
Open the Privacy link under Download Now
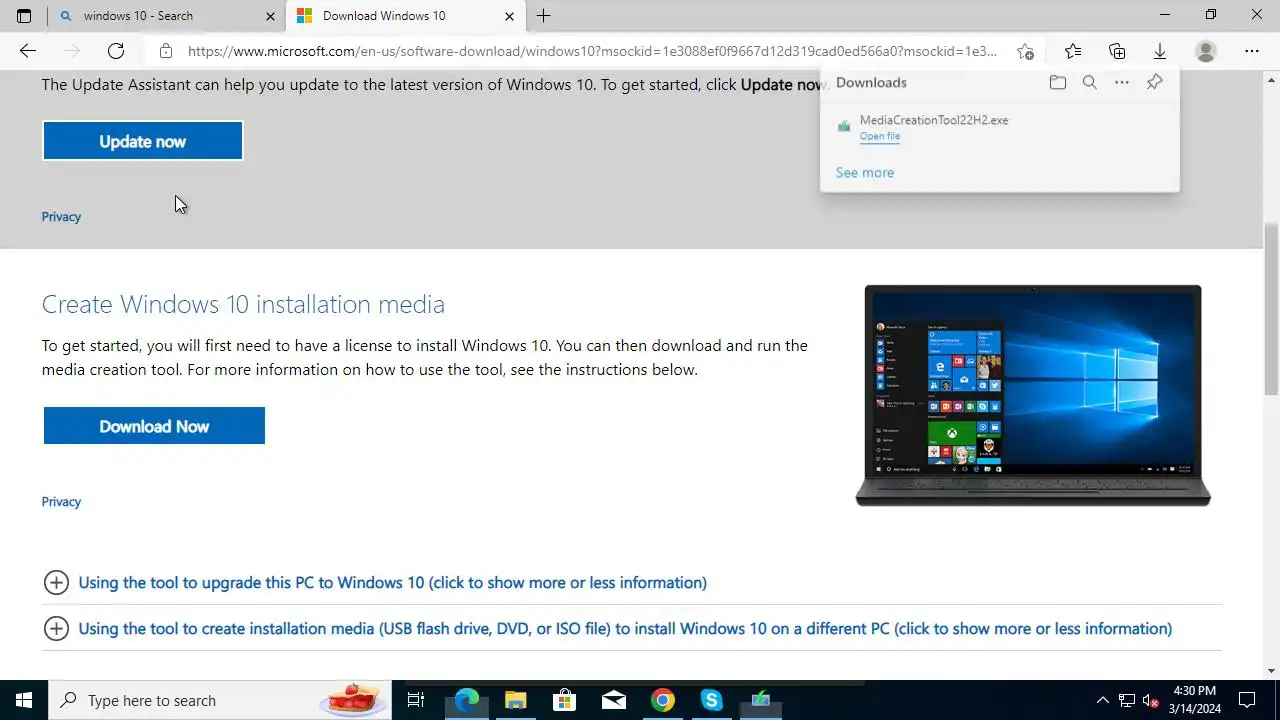[61, 501]
